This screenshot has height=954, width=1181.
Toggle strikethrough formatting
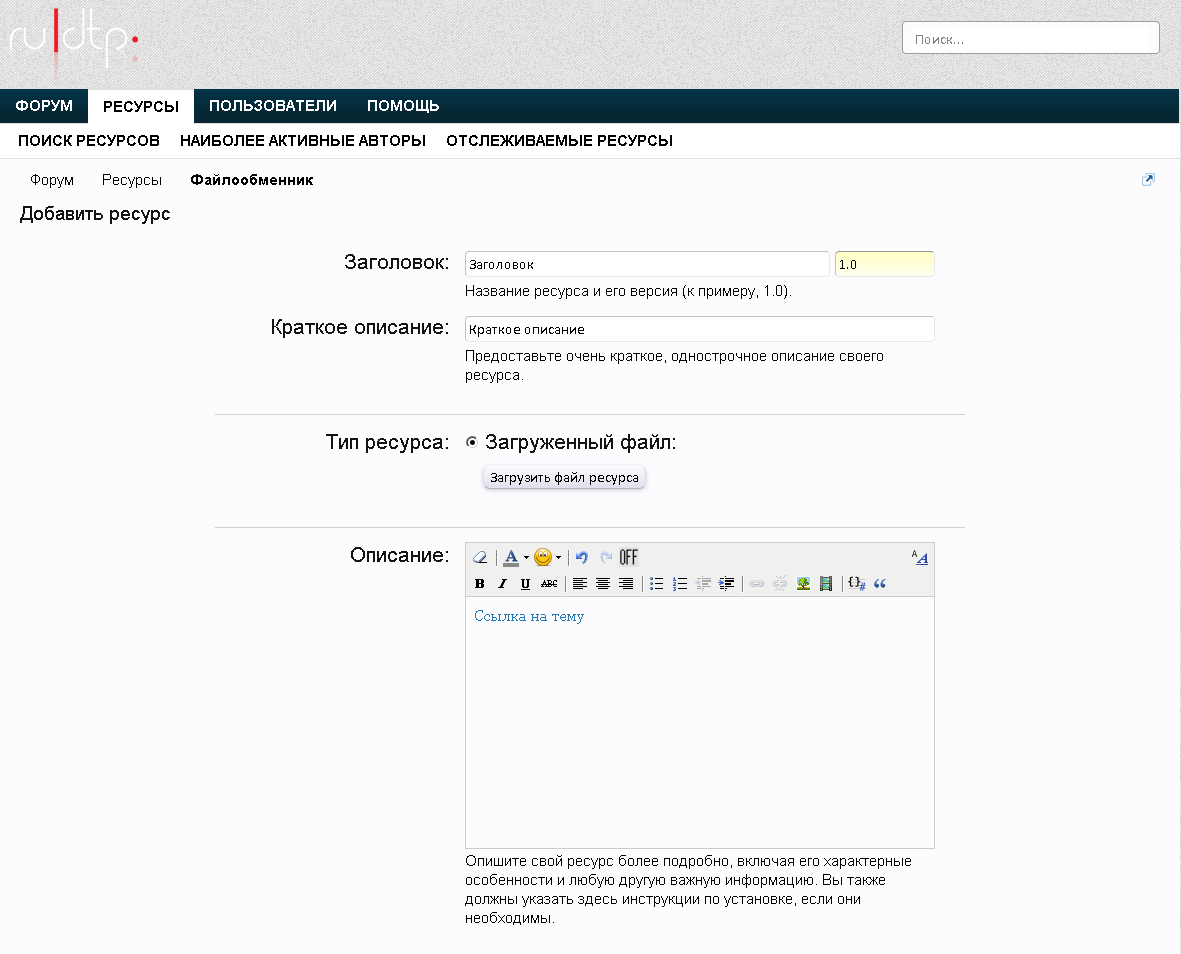549,584
